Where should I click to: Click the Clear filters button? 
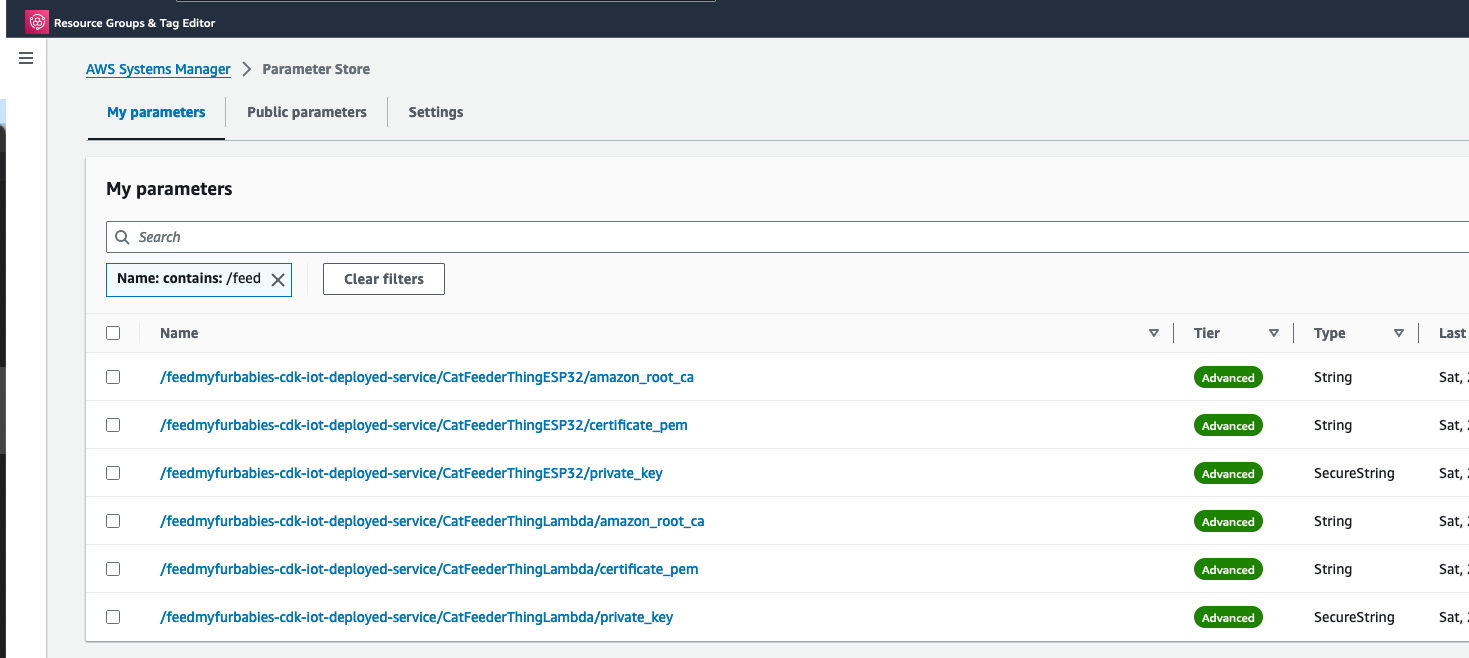point(384,279)
